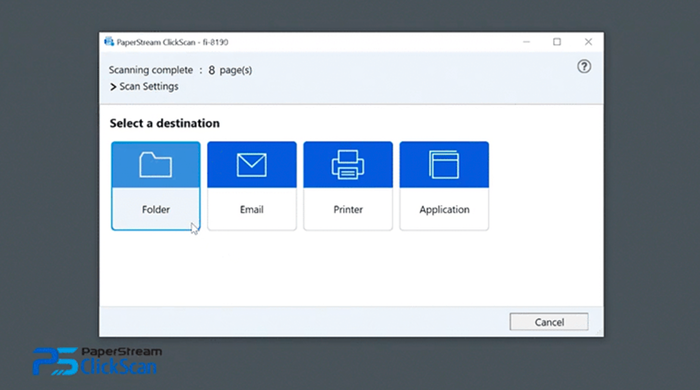This screenshot has height=390, width=700.
Task: Pick the Application destination tile
Action: [x=444, y=186]
